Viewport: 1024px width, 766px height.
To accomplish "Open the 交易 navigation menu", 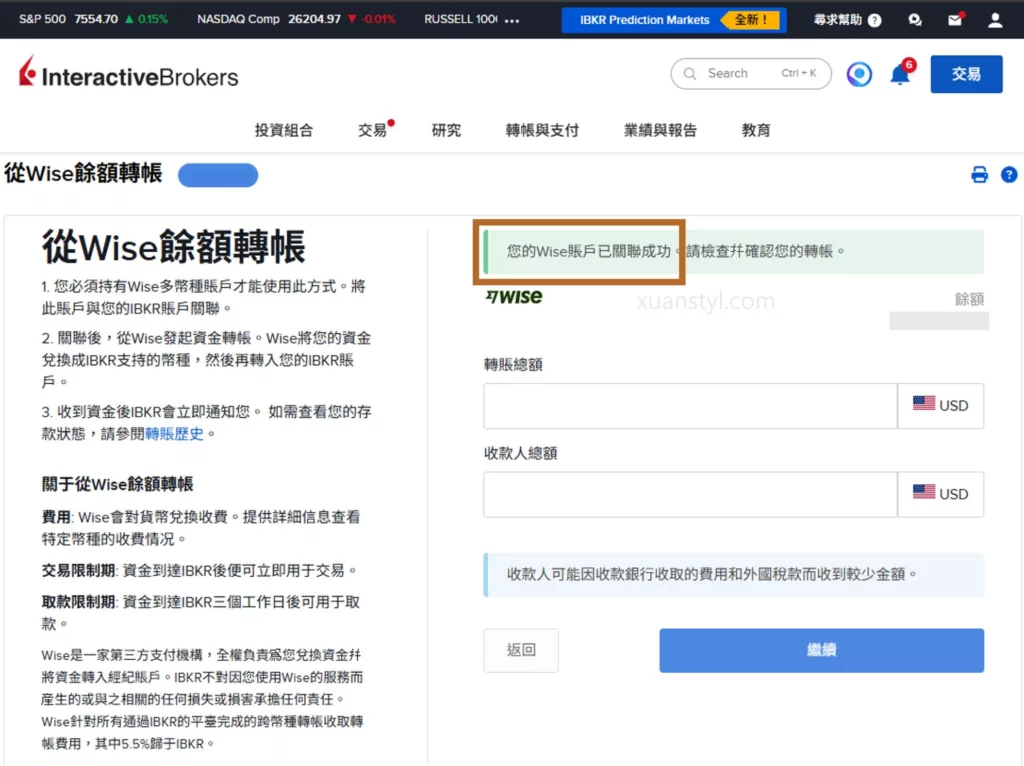I will pyautogui.click(x=373, y=130).
